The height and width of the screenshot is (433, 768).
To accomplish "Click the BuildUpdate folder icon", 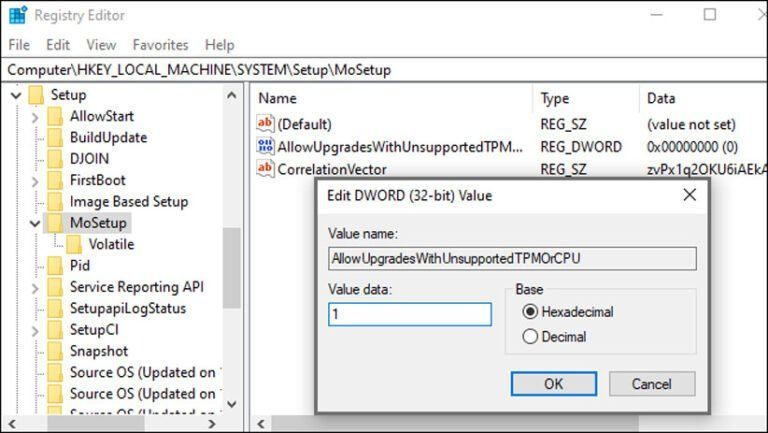I will click(x=55, y=138).
